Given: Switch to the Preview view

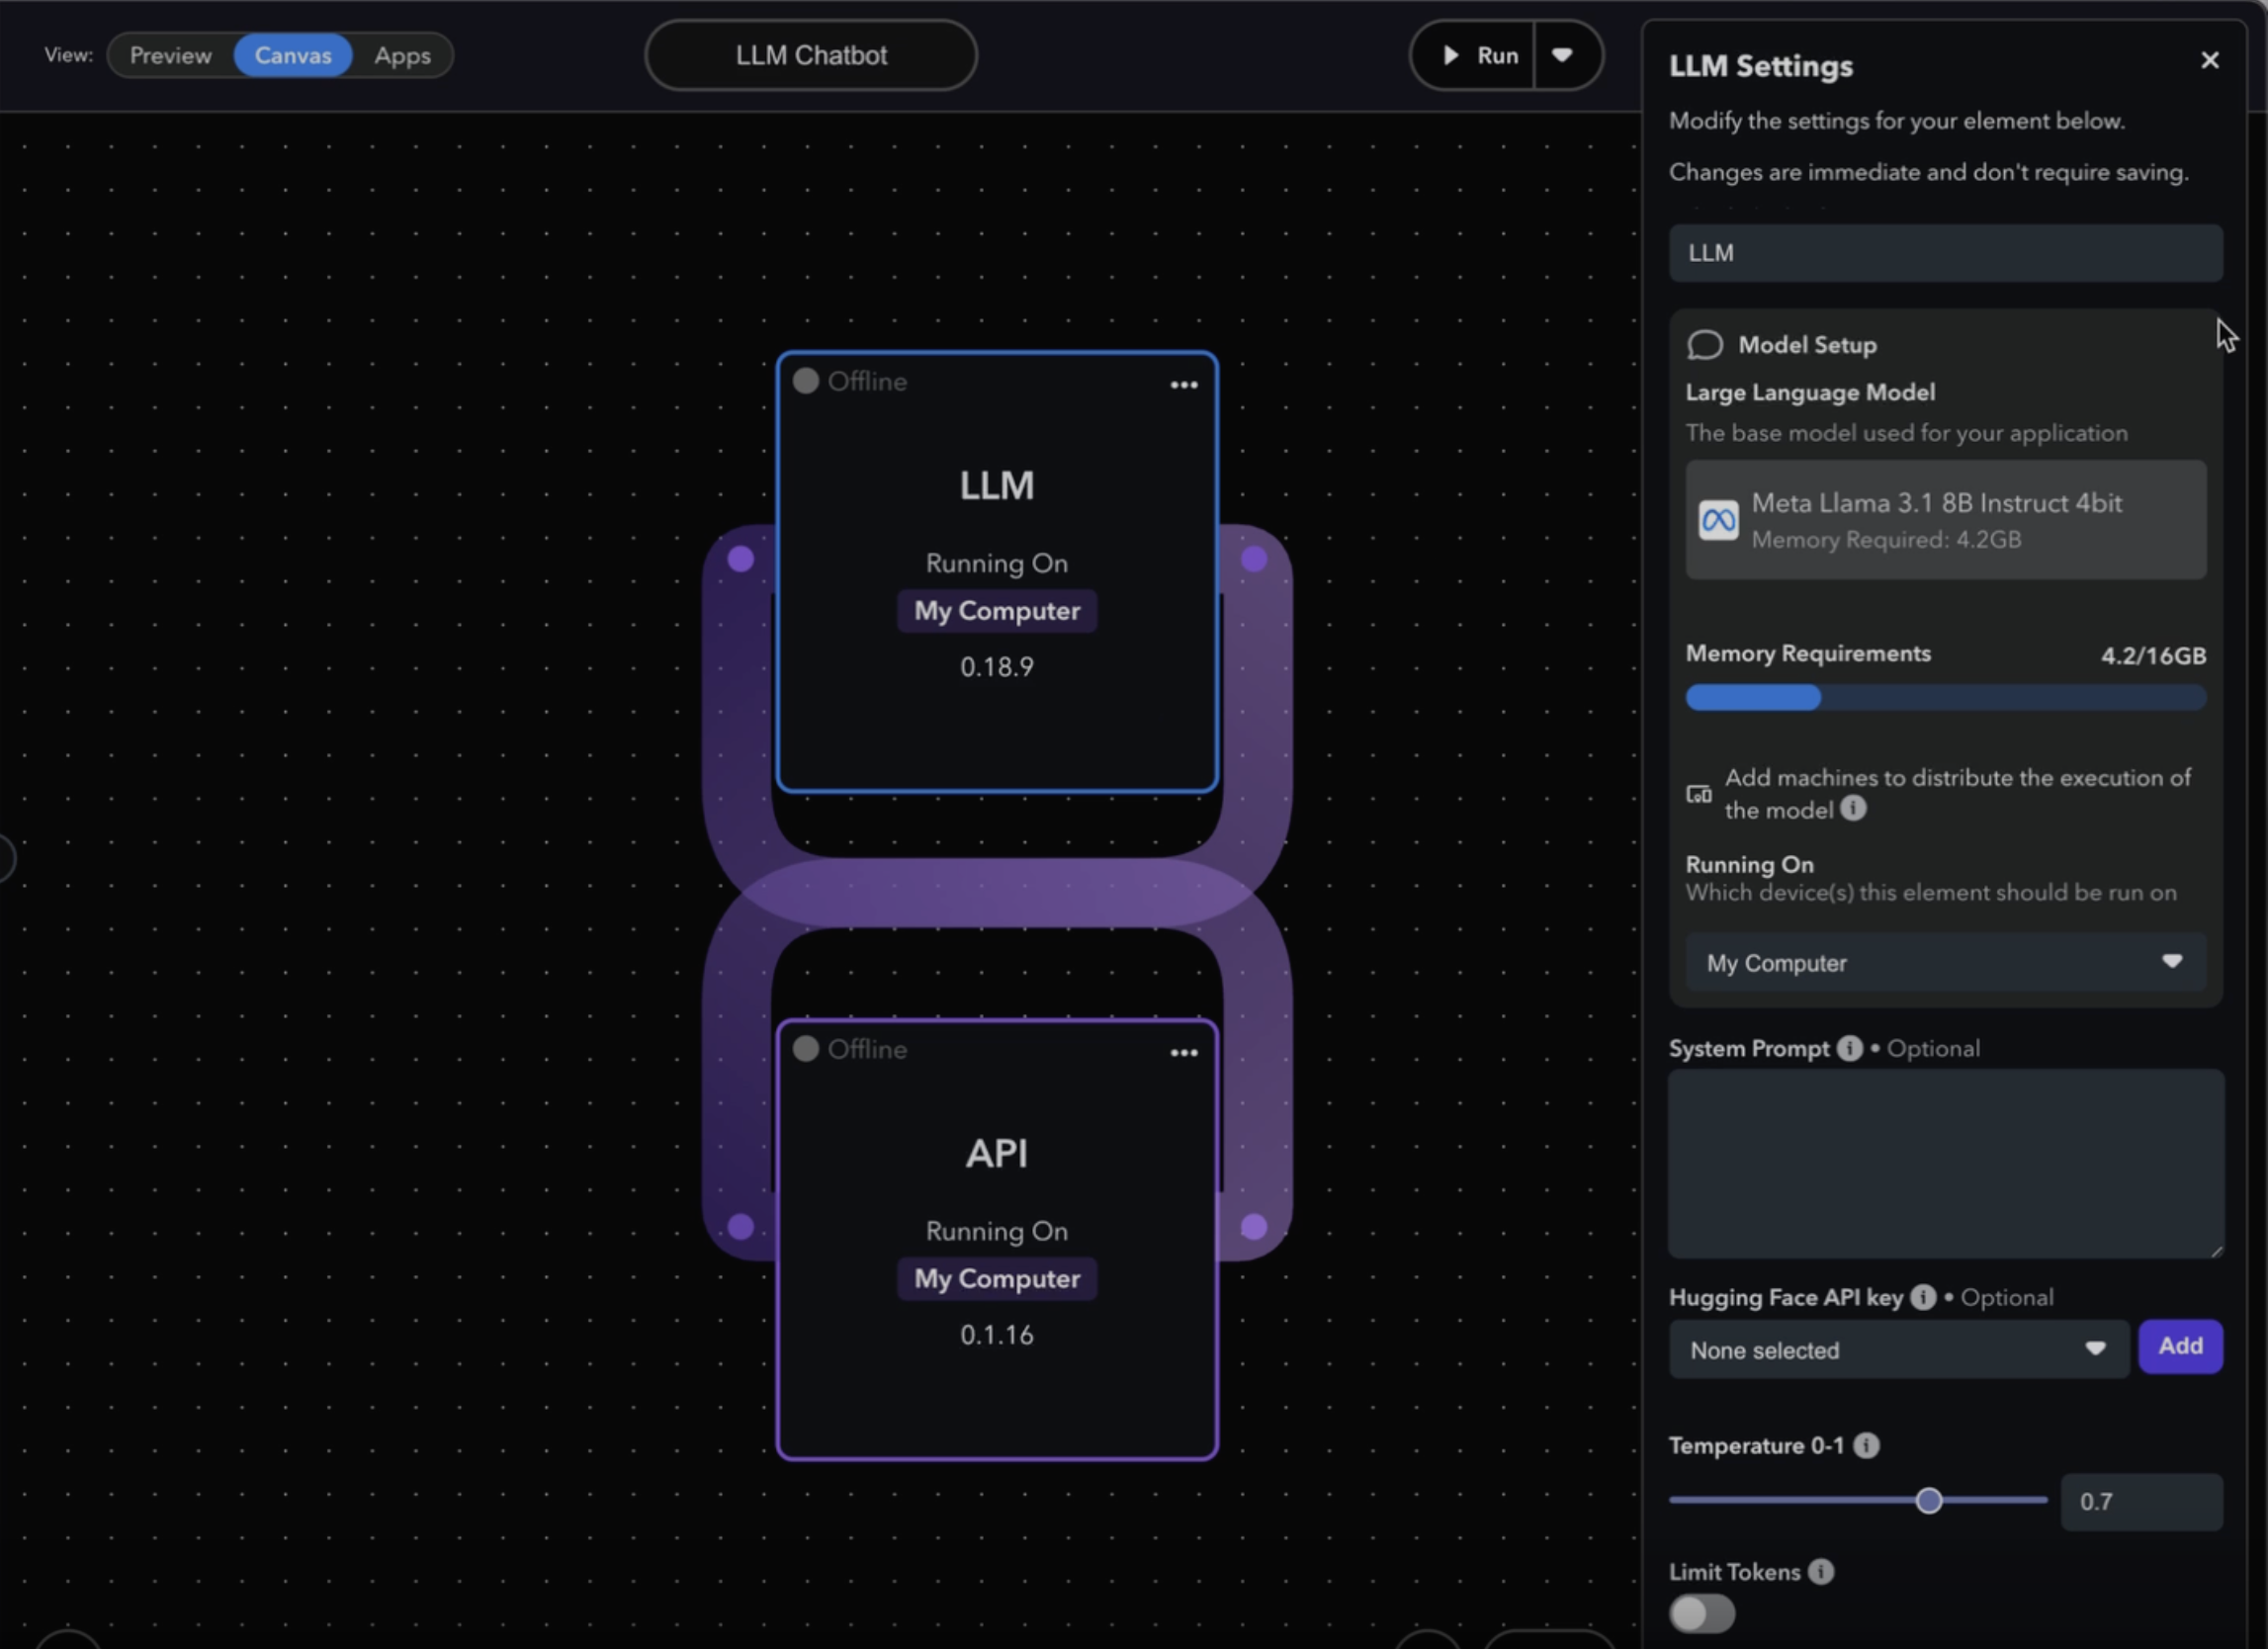Looking at the screenshot, I should 171,55.
